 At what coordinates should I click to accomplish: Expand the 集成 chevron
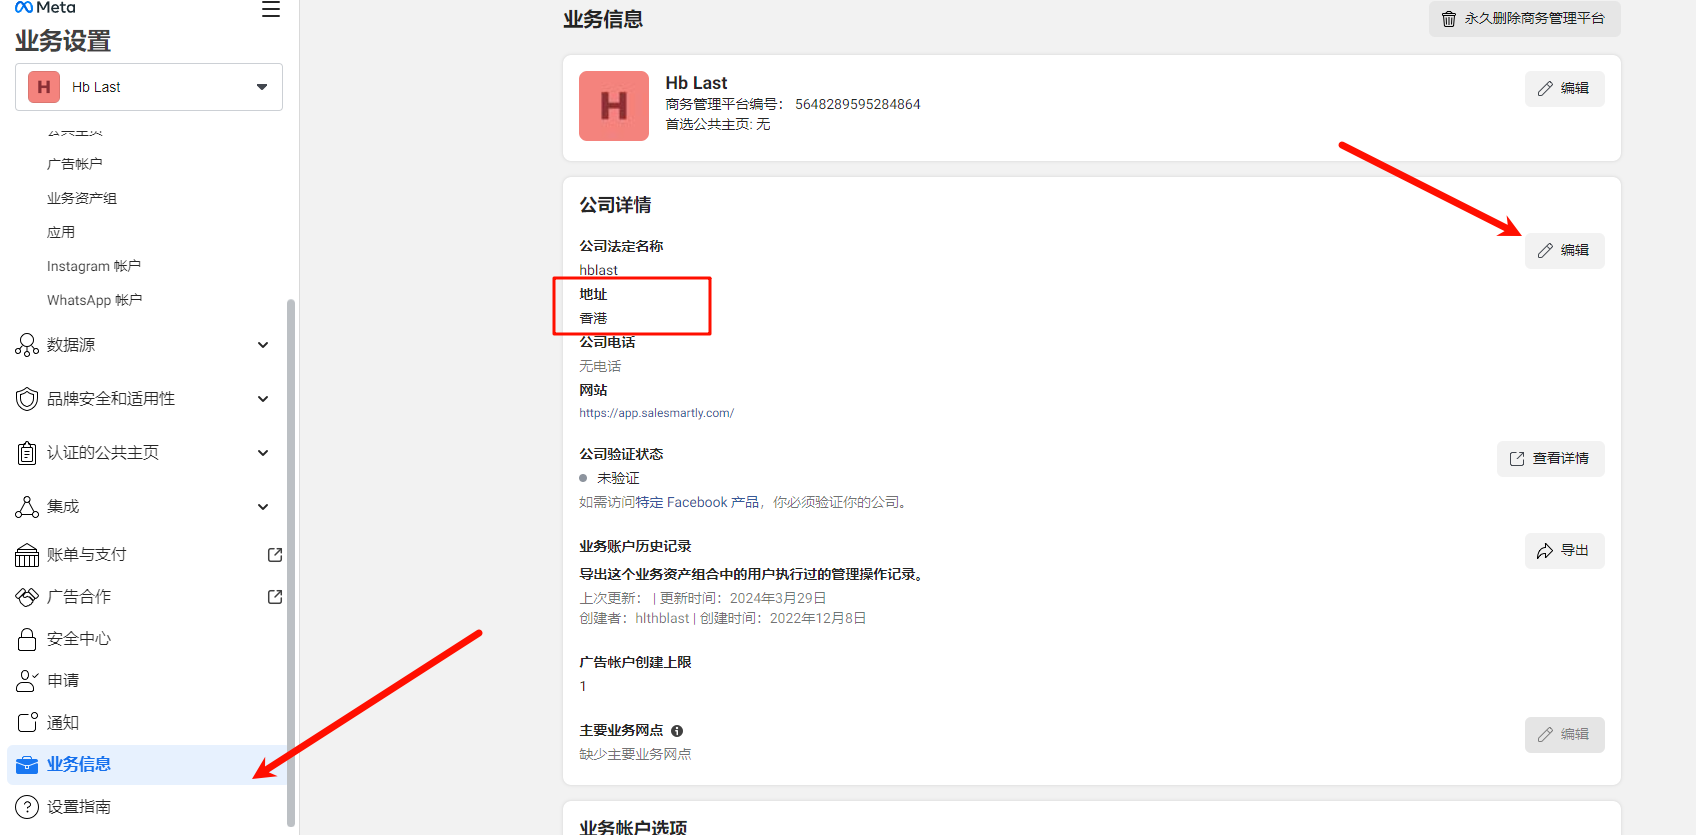[263, 507]
